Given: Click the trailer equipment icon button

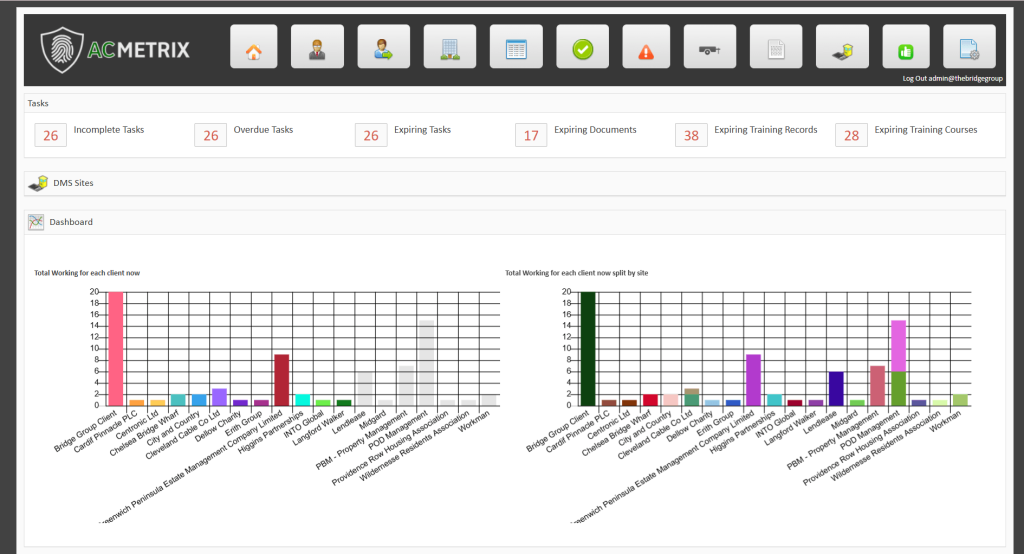Looking at the screenshot, I should pyautogui.click(x=710, y=46).
